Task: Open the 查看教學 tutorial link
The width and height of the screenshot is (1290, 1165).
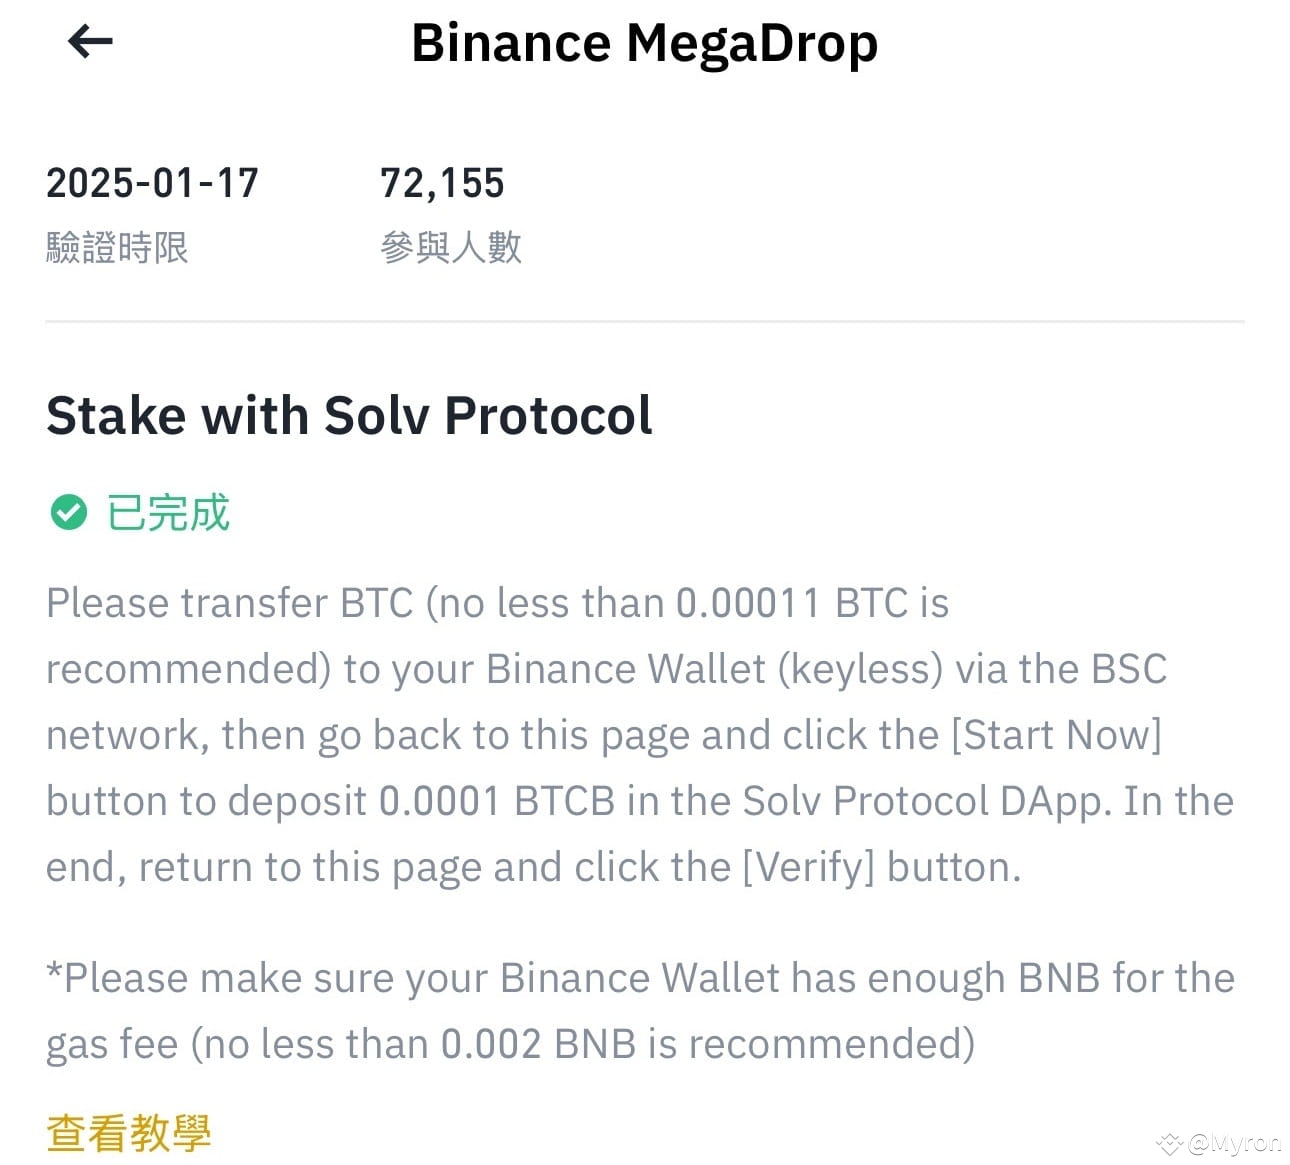Action: (129, 1133)
